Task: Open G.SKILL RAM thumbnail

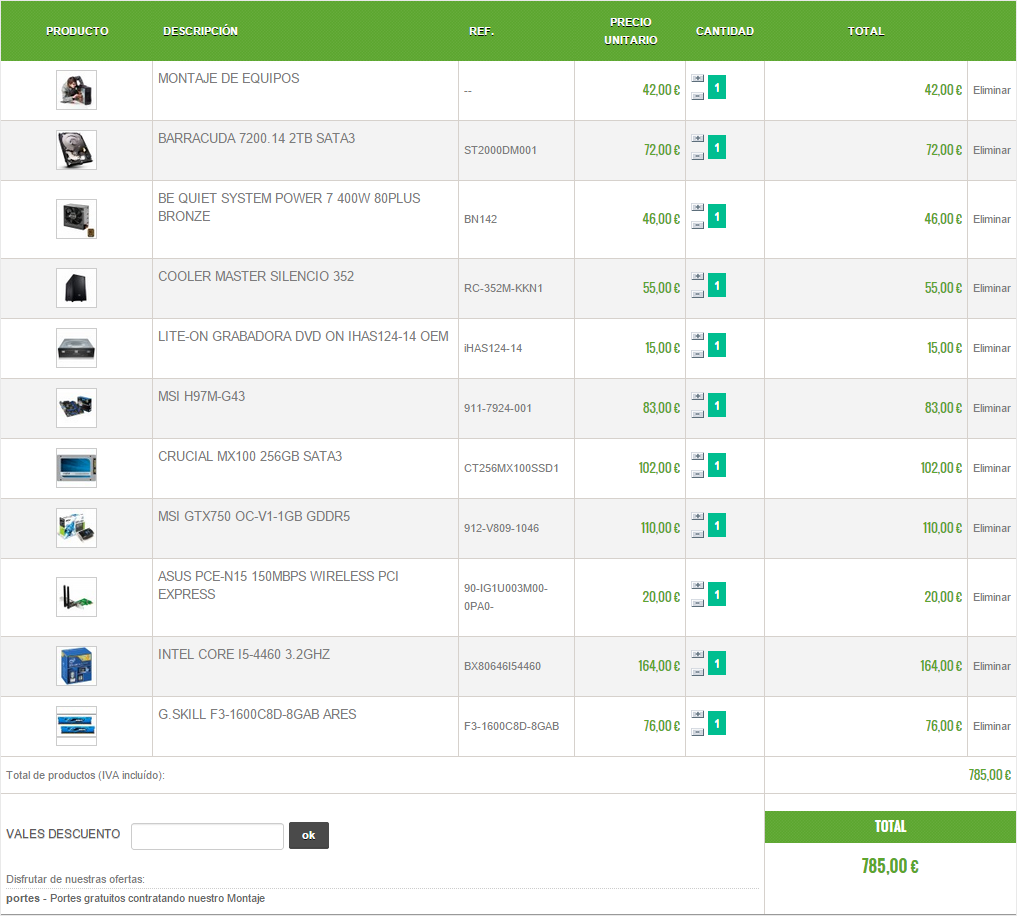Action: click(76, 726)
